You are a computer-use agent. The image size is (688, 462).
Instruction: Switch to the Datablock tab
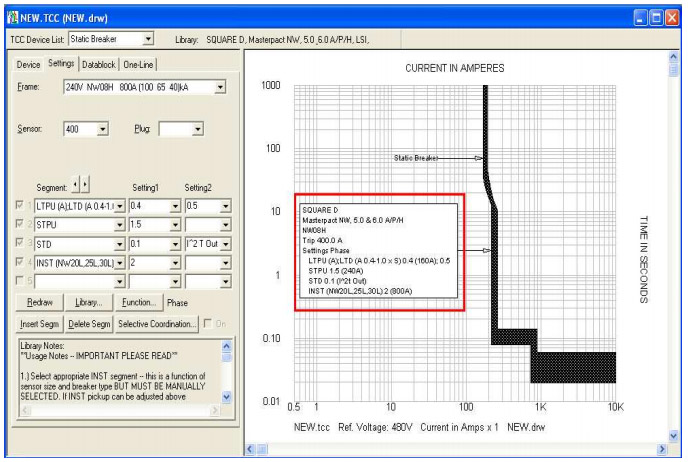99,64
